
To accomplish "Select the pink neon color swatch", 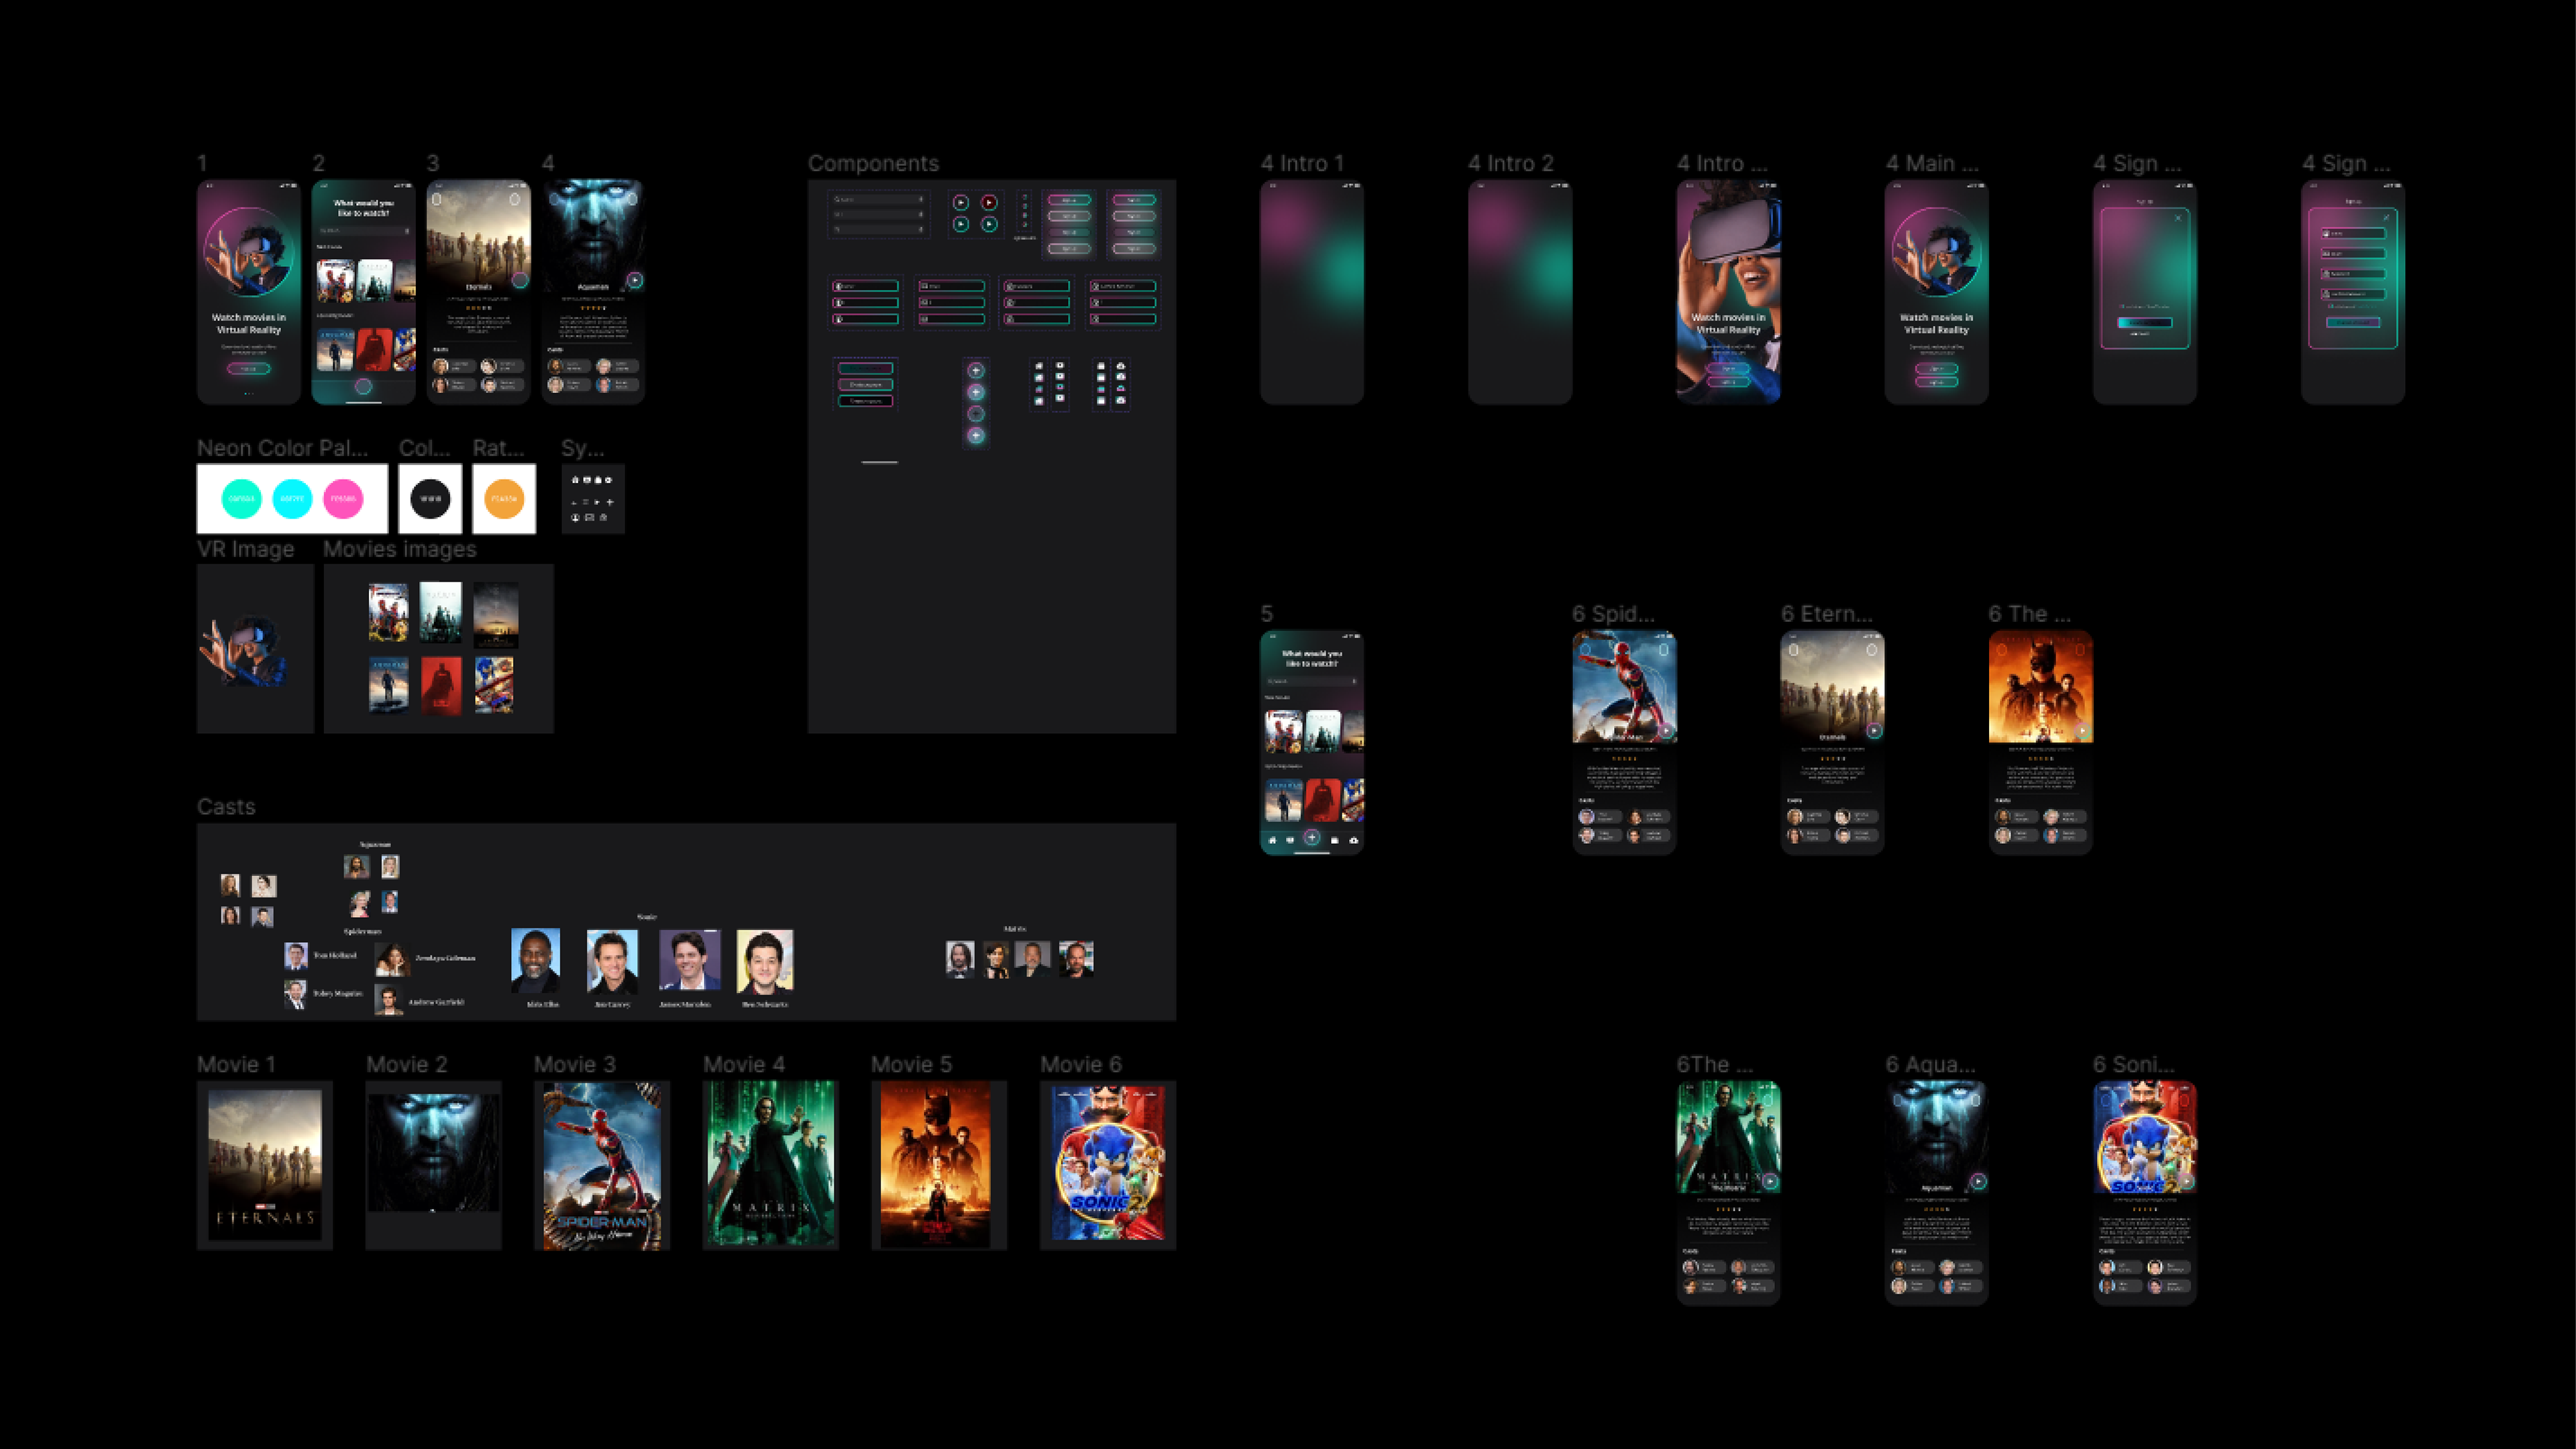I will [x=343, y=499].
